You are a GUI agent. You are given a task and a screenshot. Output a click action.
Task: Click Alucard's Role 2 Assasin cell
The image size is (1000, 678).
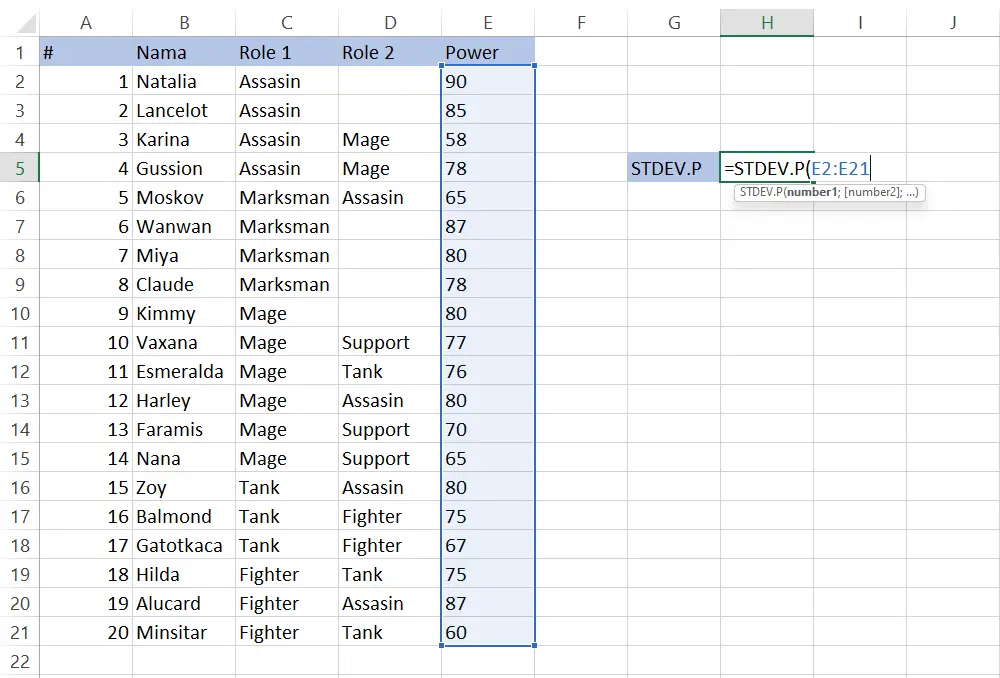click(x=390, y=603)
